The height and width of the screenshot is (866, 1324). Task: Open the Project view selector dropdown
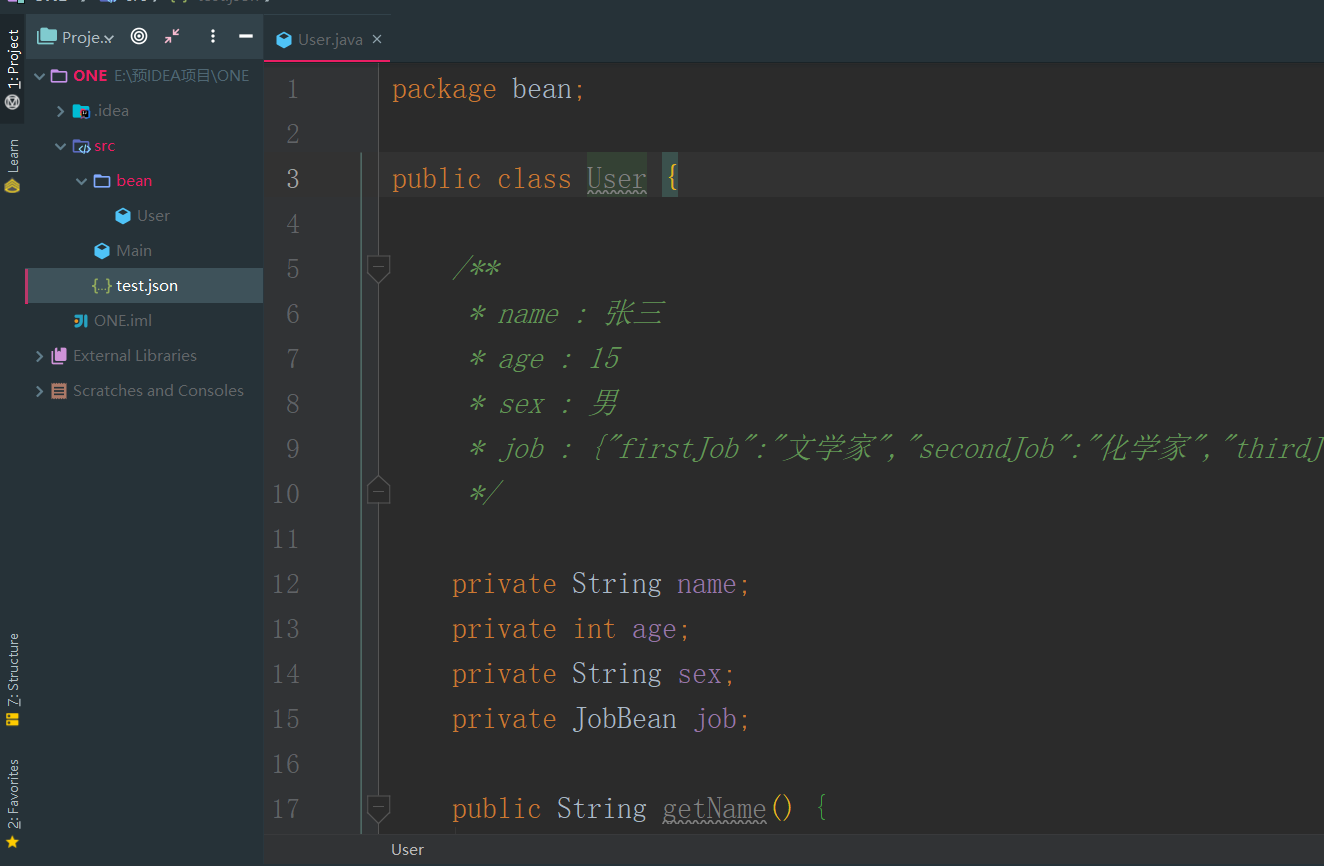click(x=86, y=36)
